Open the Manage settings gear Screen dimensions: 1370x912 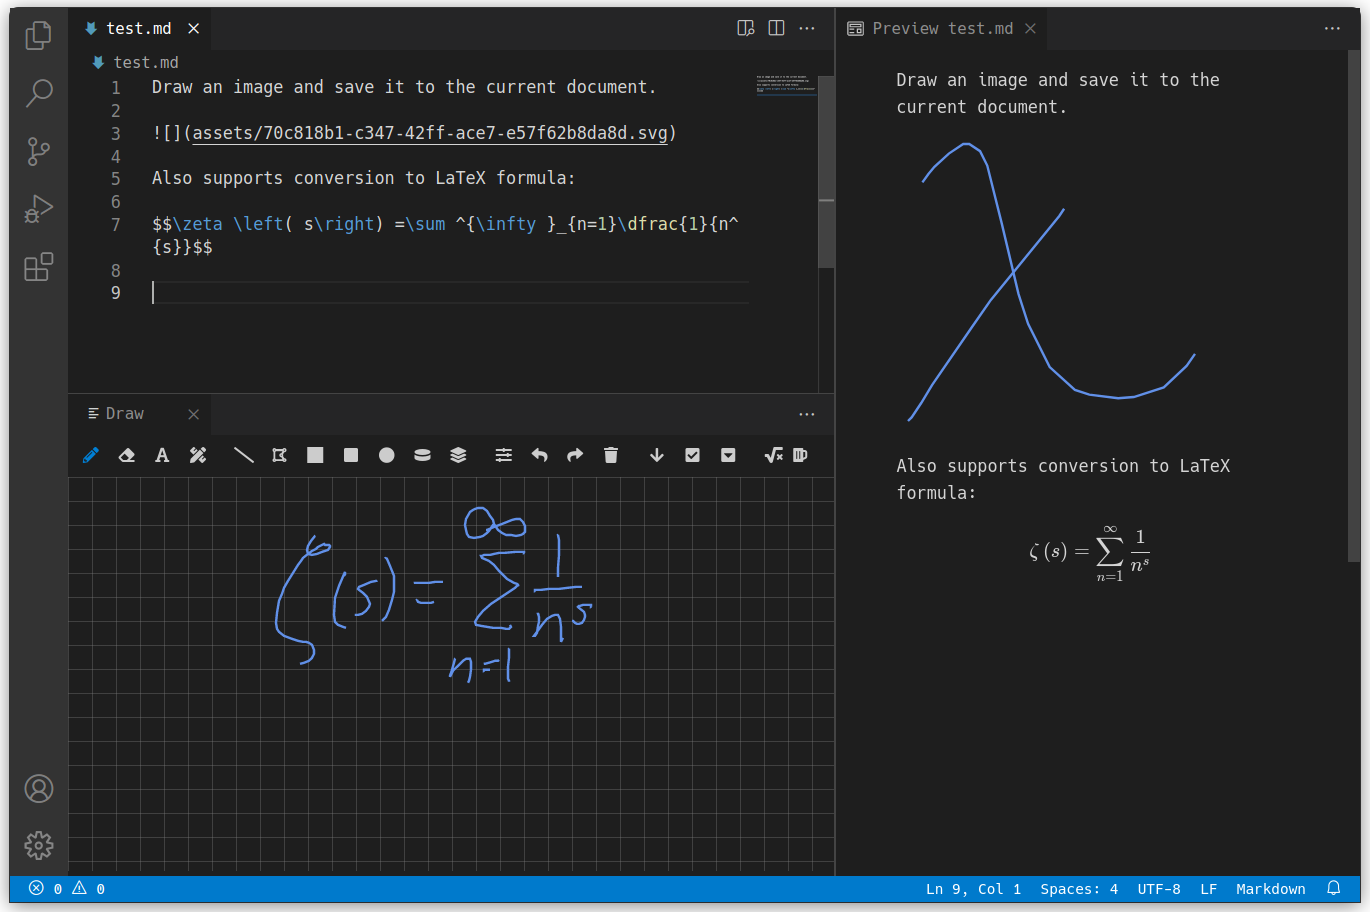click(x=38, y=846)
